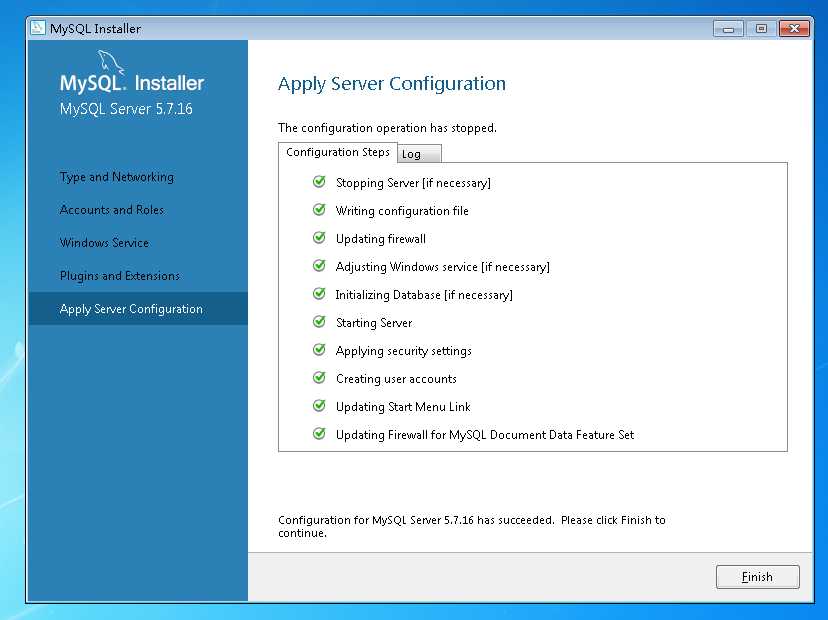828x620 pixels.
Task: Click the Updating Firewall for MySQL Document Data step
Action: pyautogui.click(x=485, y=435)
